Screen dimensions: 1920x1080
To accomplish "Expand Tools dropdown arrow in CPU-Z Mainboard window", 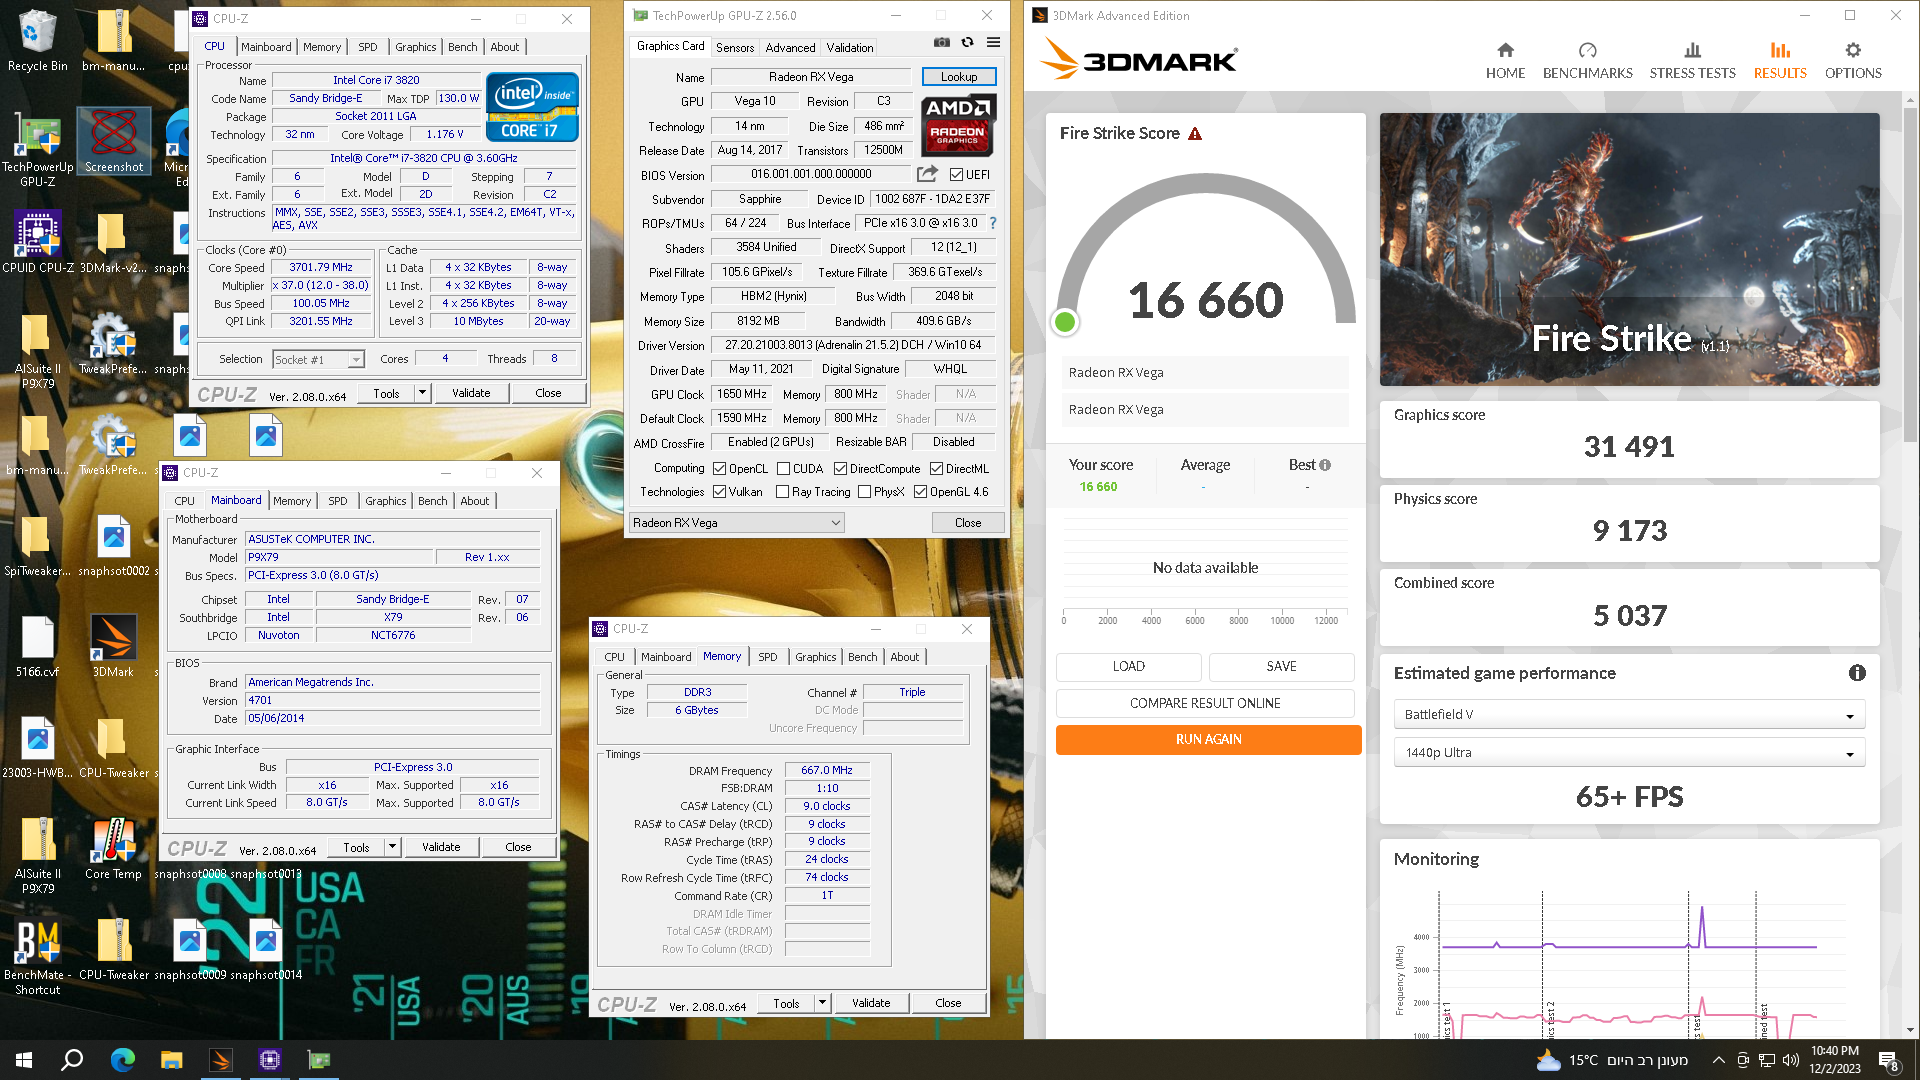I will [392, 847].
